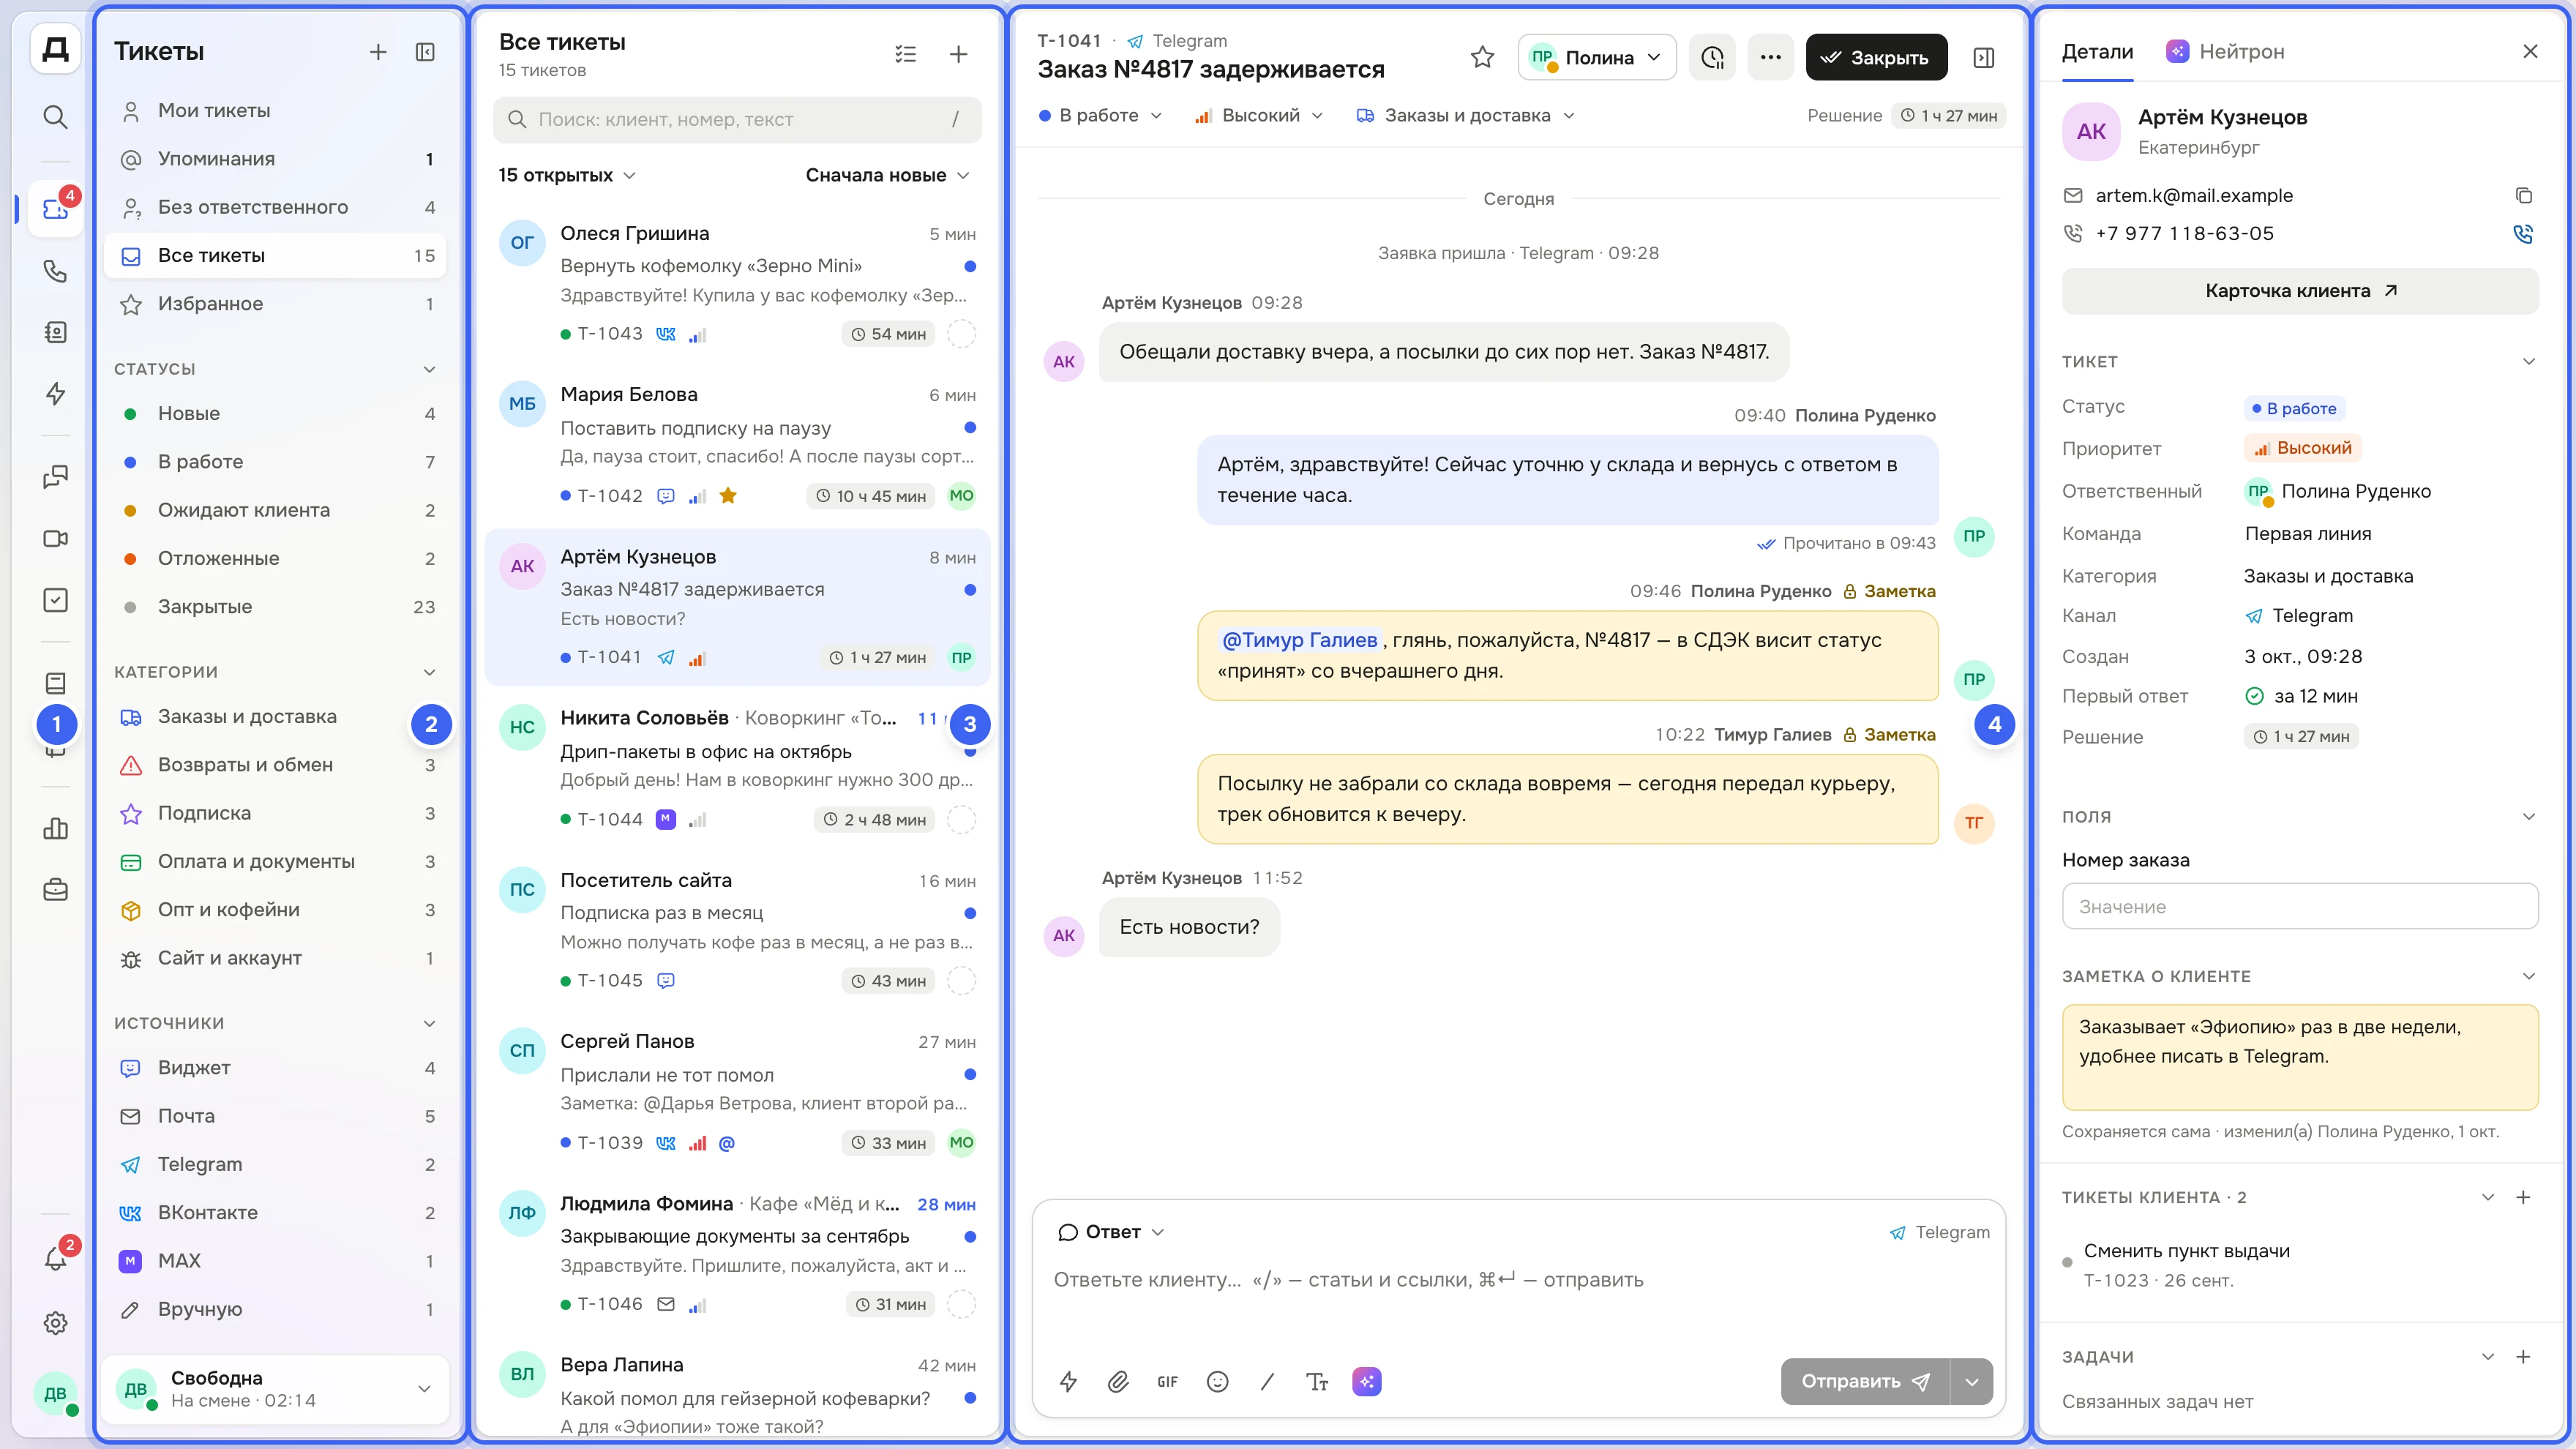The width and height of the screenshot is (2576, 1449).
Task: Click the Высокий priority badge in details
Action: 2302,448
